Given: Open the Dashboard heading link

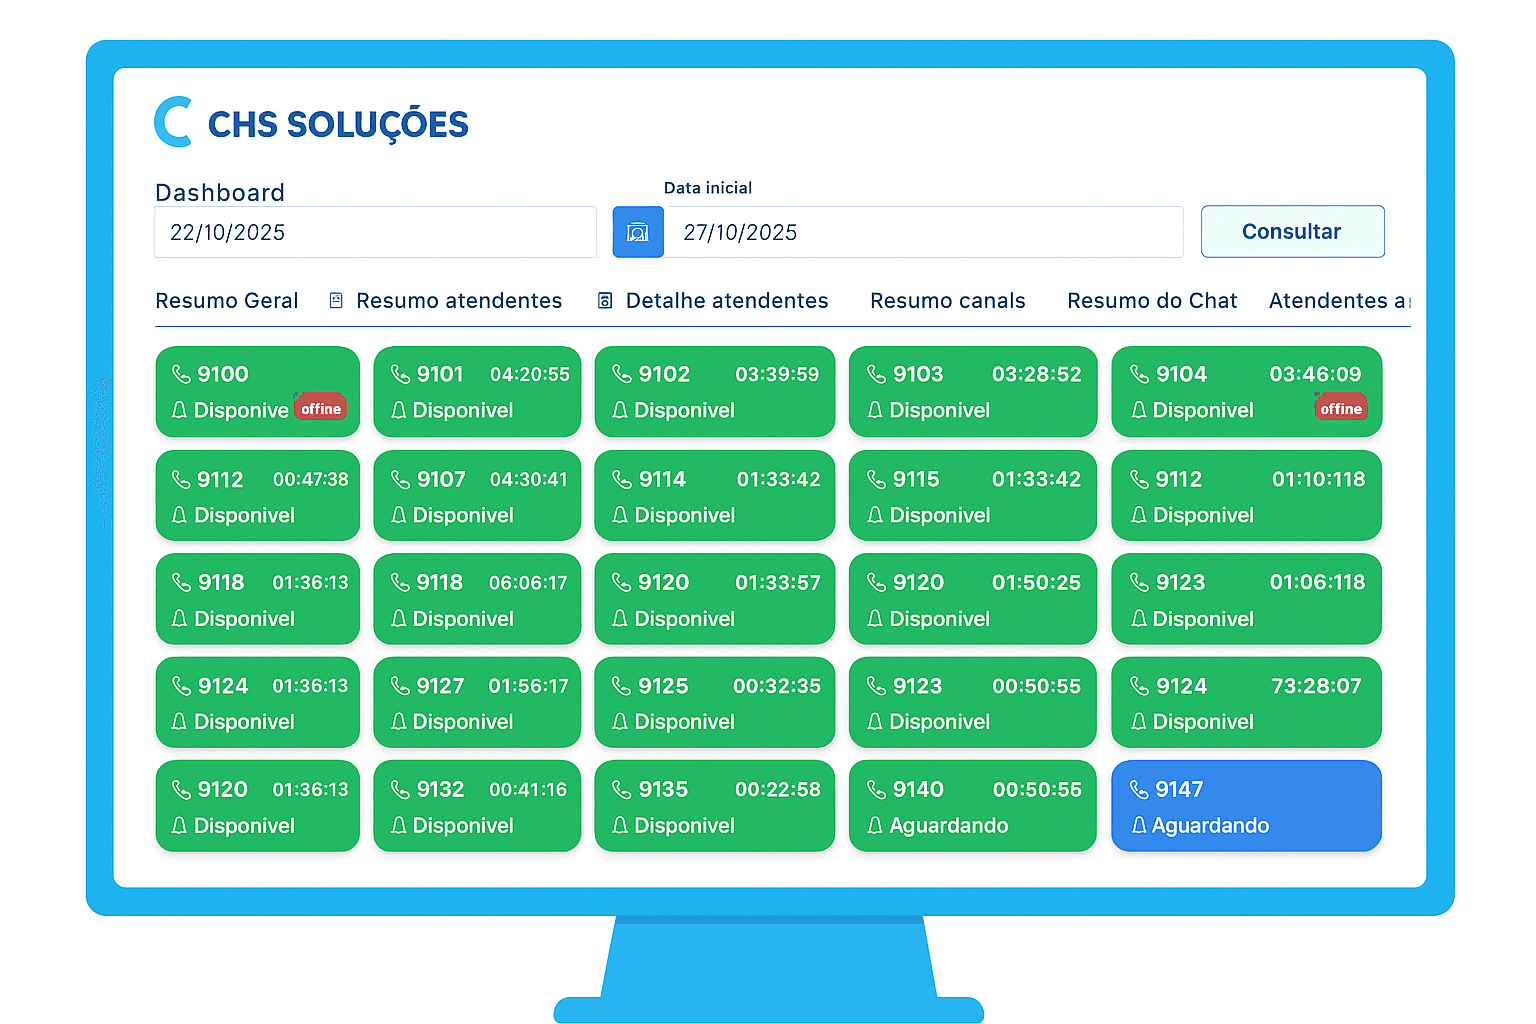Looking at the screenshot, I should coord(219,192).
